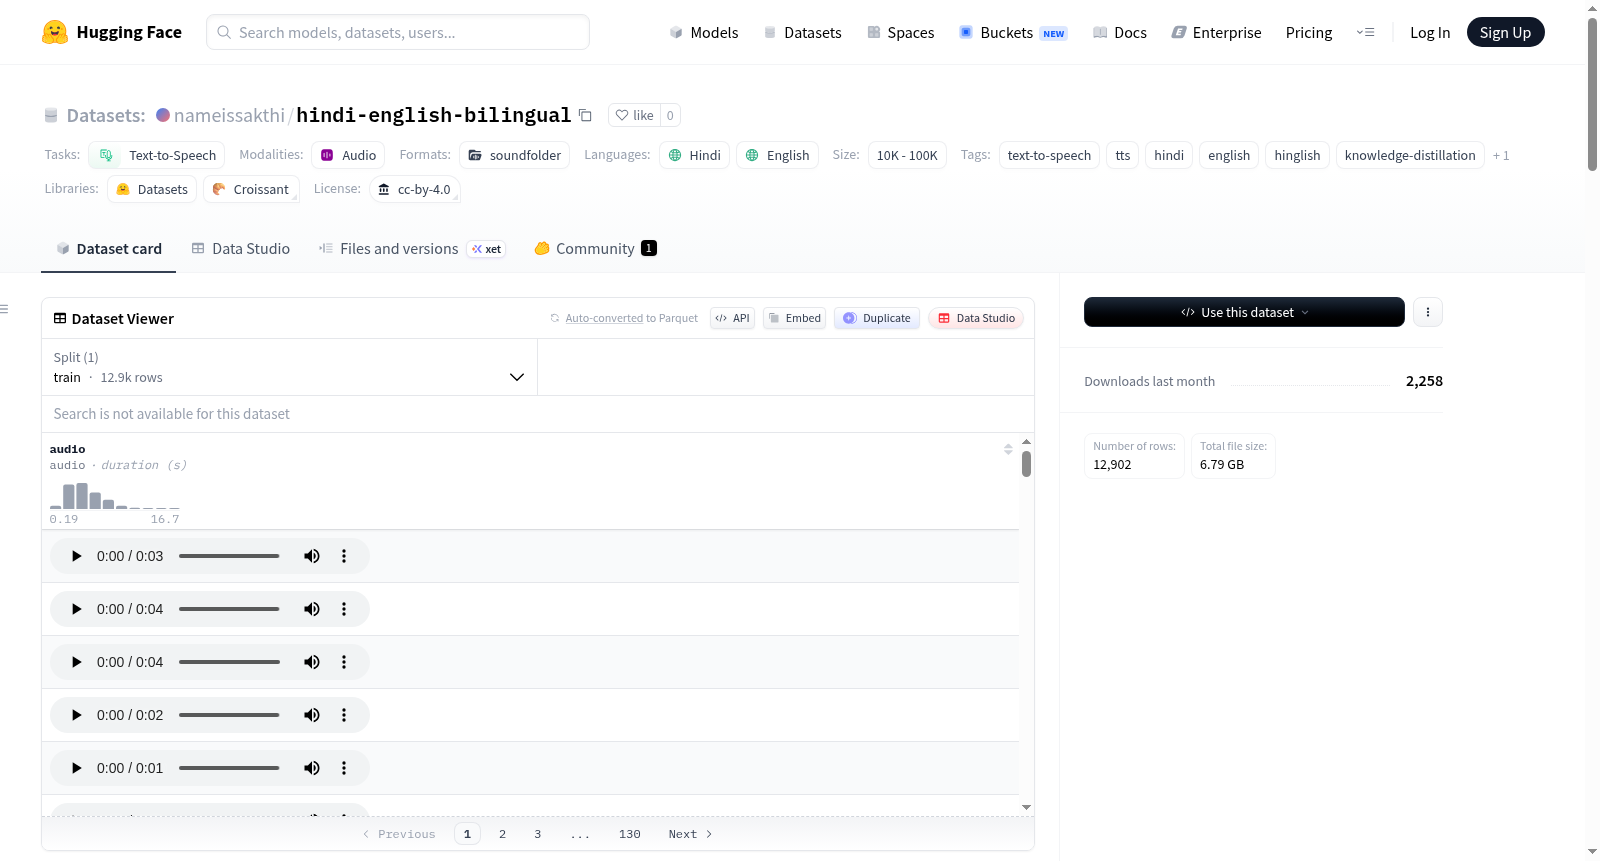Switch to the Data Studio tab

(241, 248)
